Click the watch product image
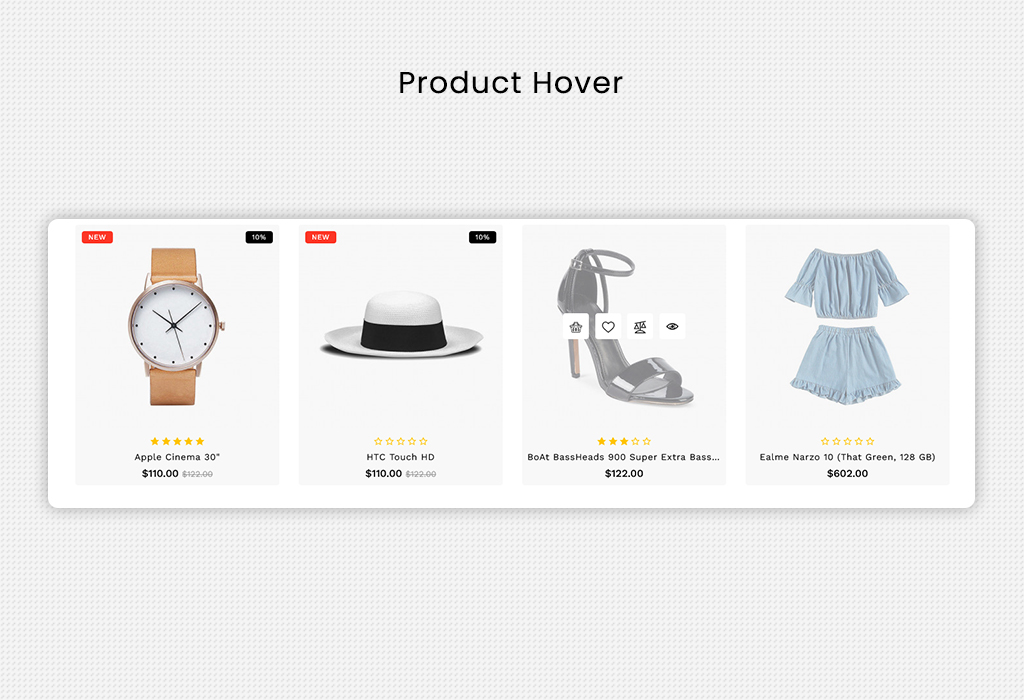This screenshot has height=700, width=1024. 176,326
